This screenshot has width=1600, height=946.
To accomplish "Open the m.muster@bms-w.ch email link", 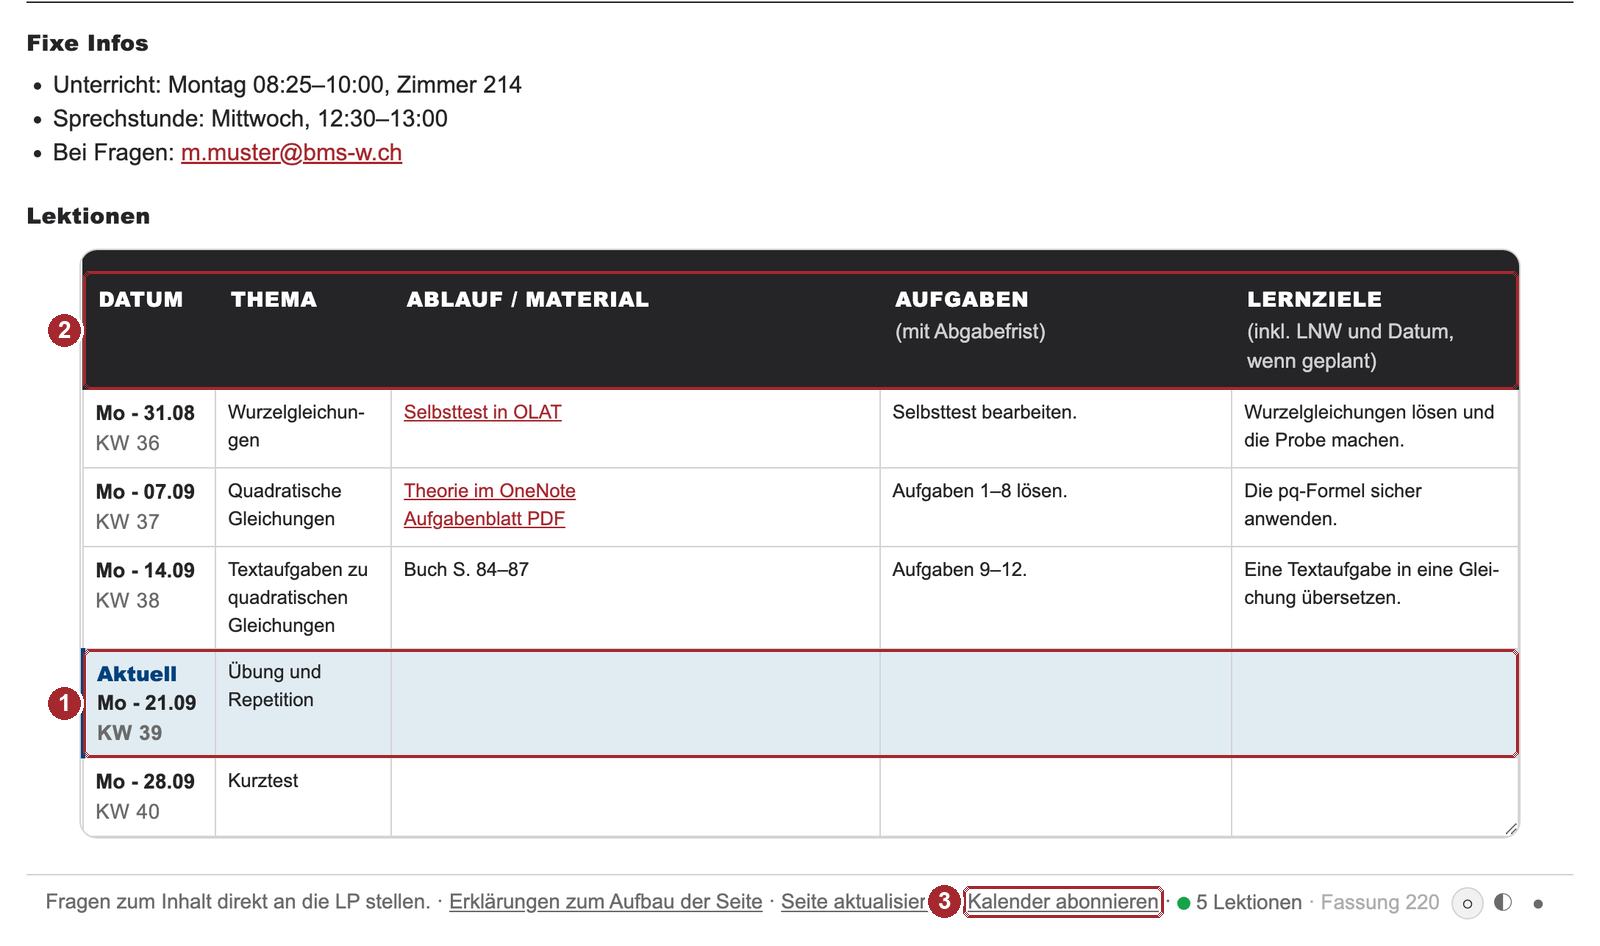I will click(291, 153).
